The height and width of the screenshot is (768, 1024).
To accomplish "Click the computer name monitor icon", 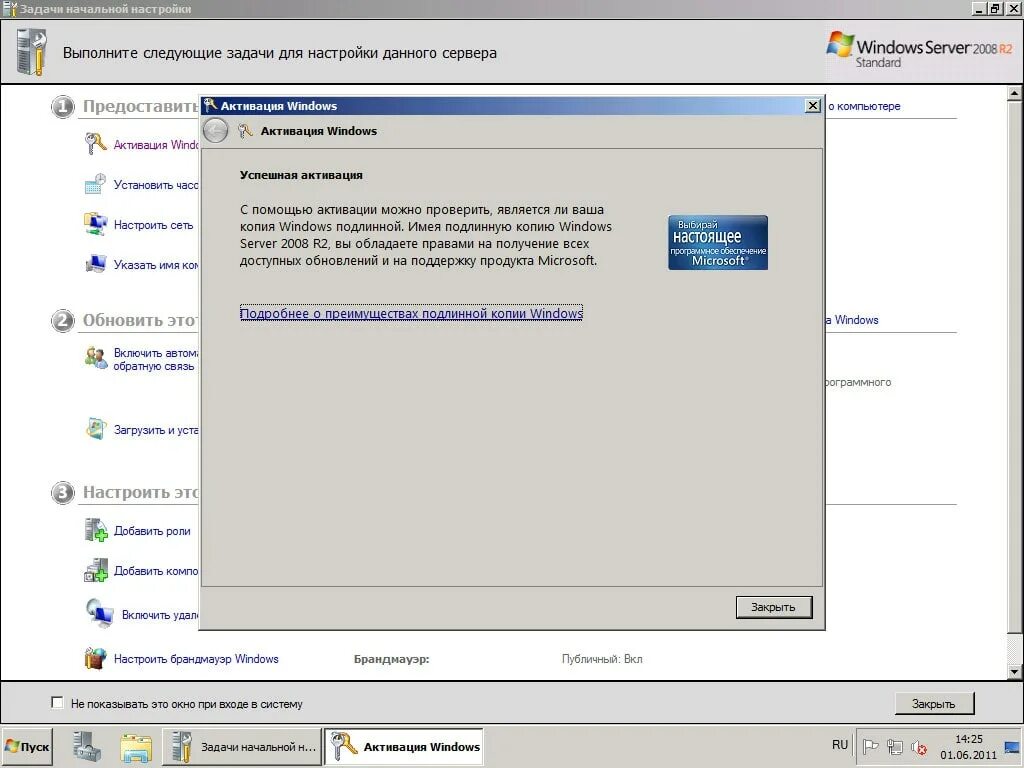I will tap(95, 264).
